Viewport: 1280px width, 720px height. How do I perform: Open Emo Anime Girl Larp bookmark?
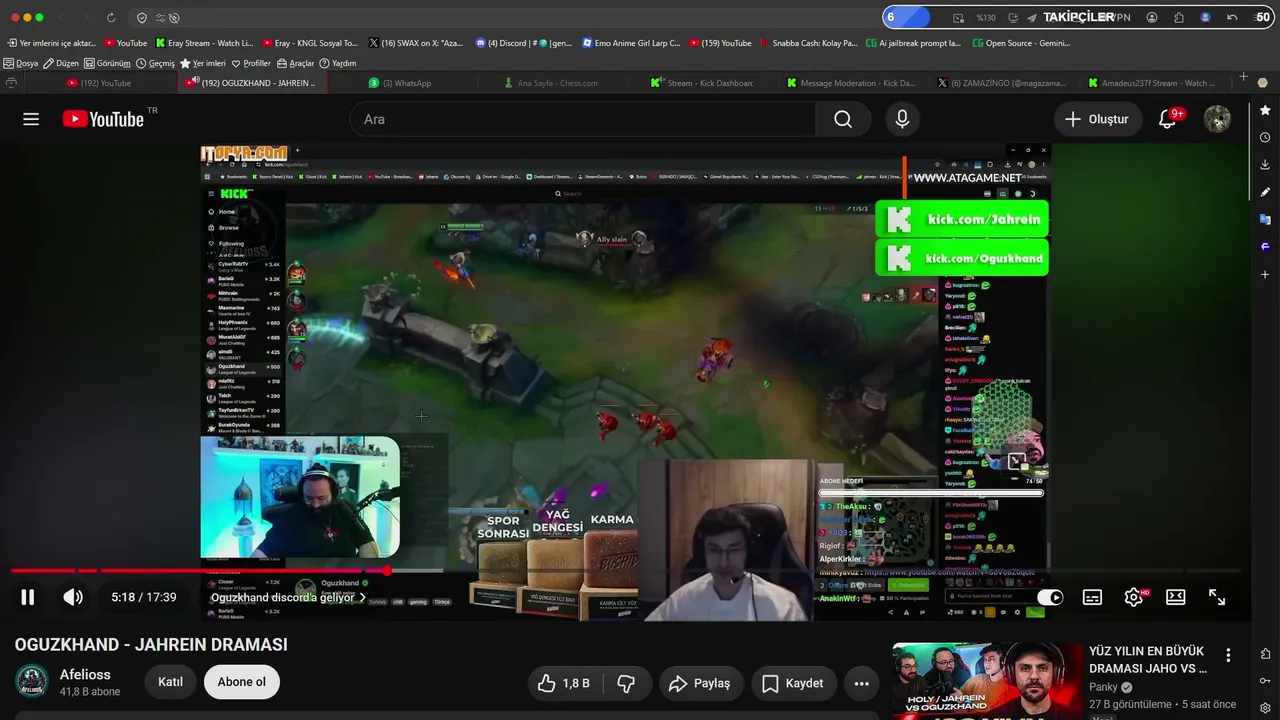(x=631, y=43)
